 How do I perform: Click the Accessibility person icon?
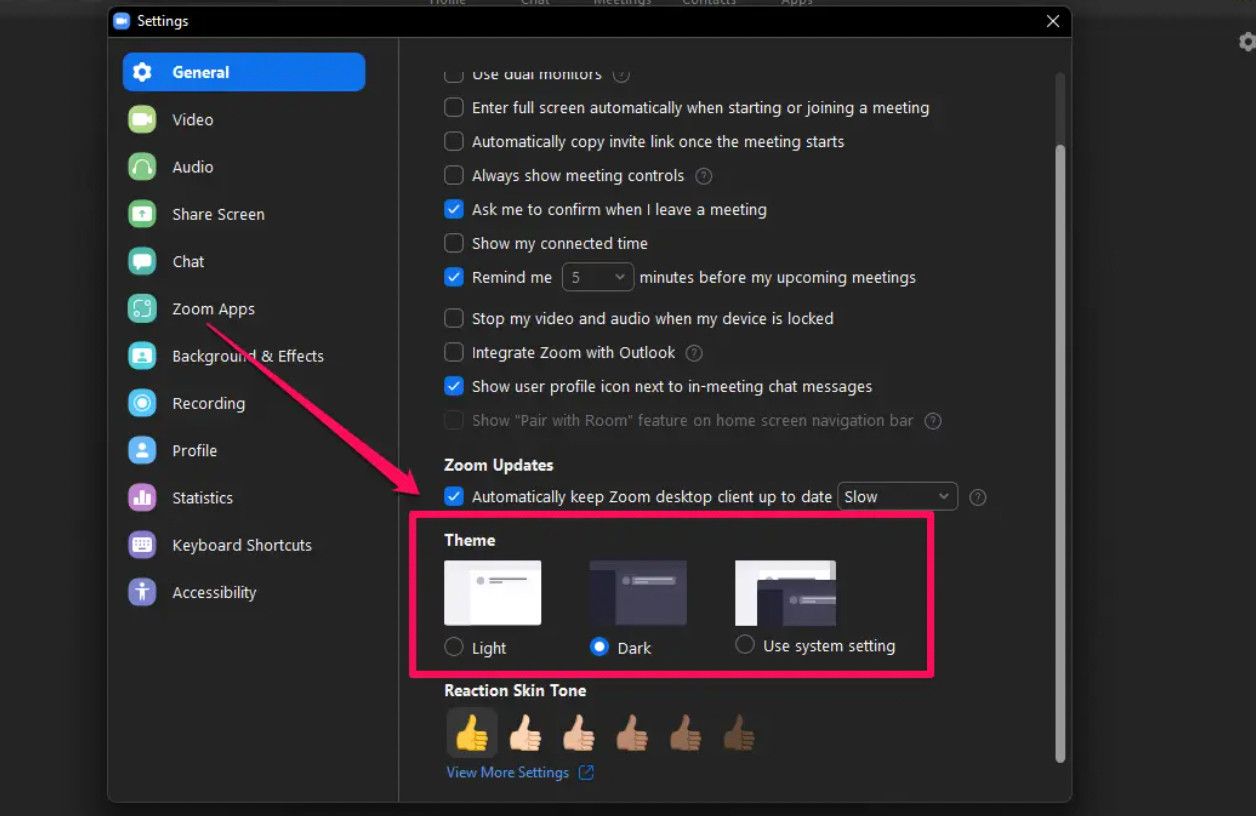pyautogui.click(x=142, y=592)
